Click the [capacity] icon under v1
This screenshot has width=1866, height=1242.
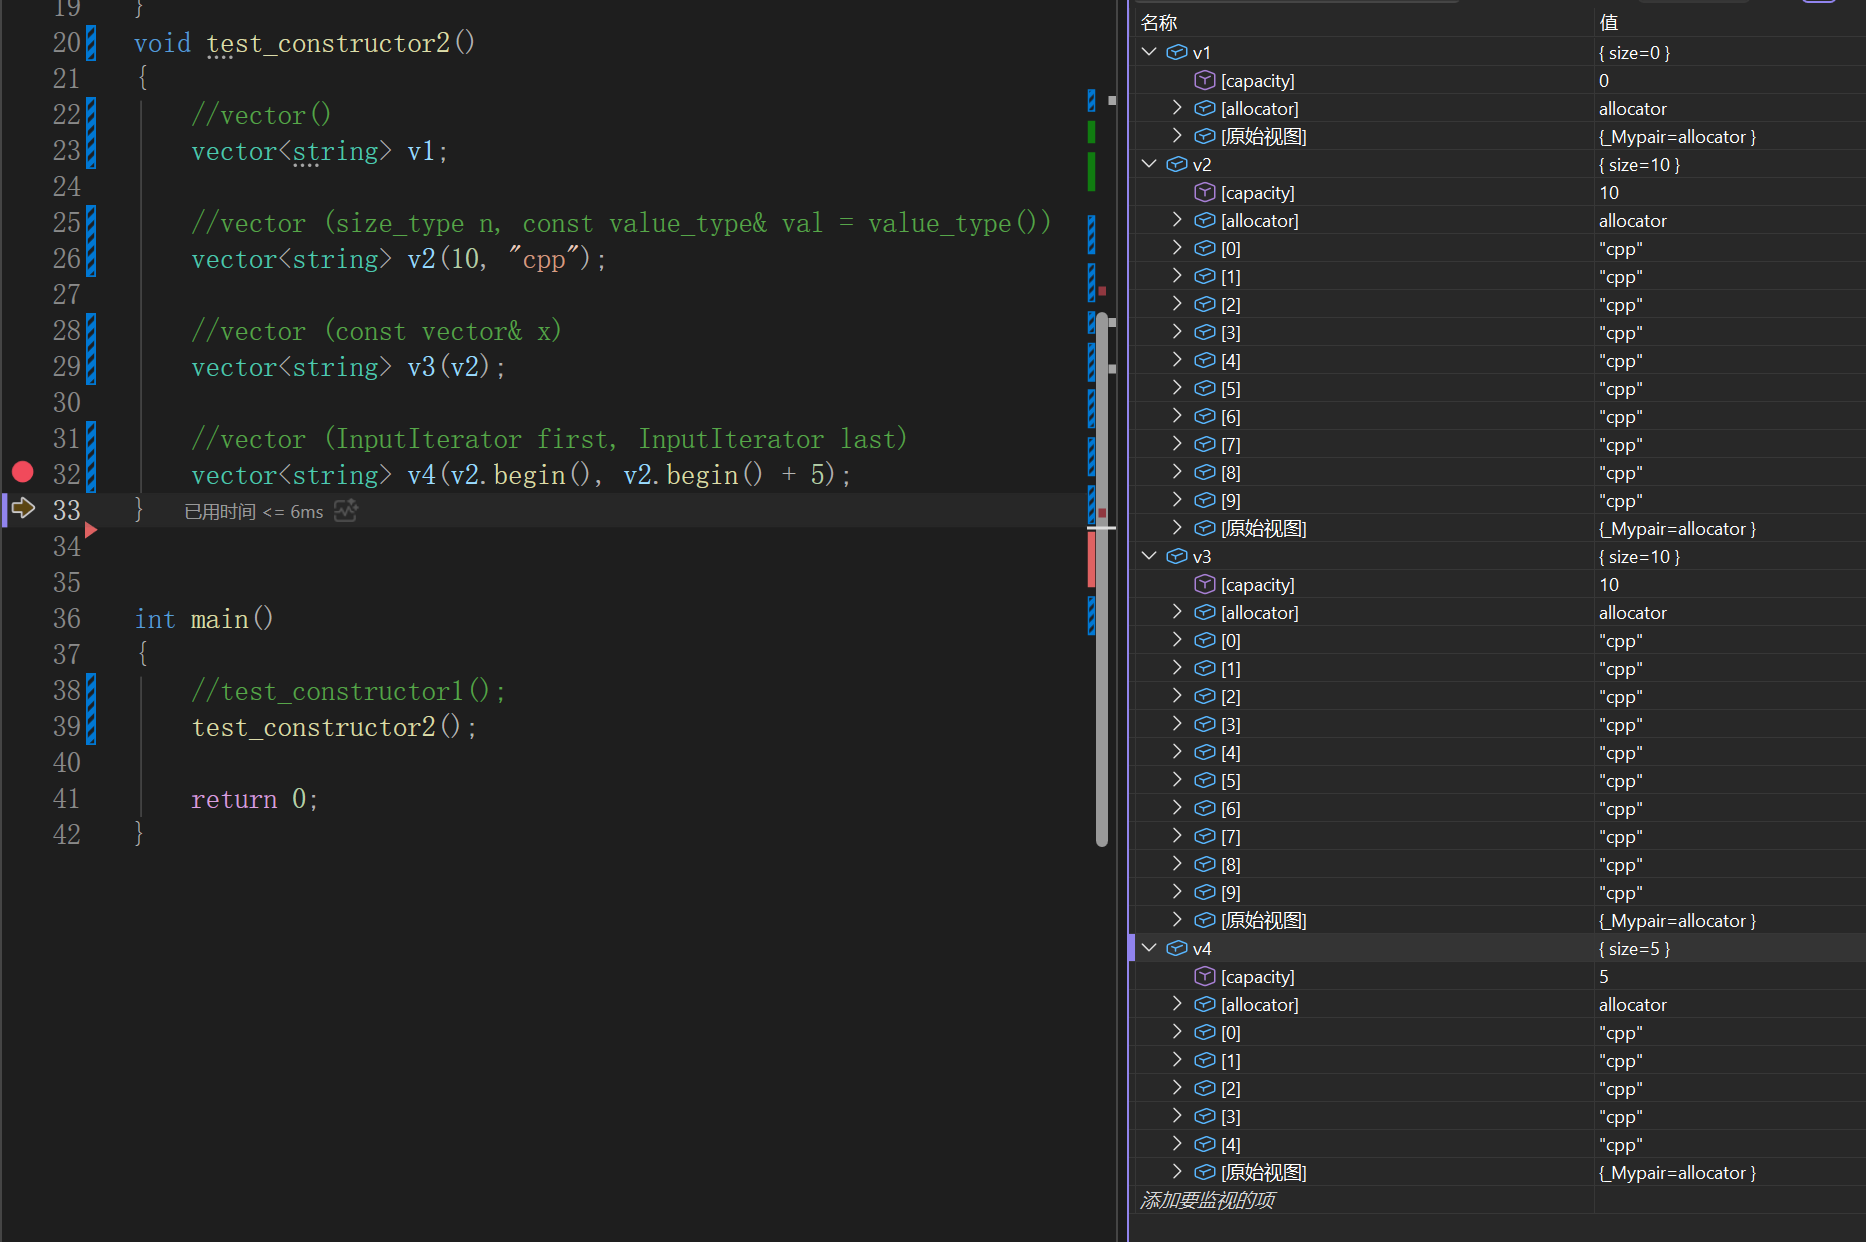[x=1205, y=80]
